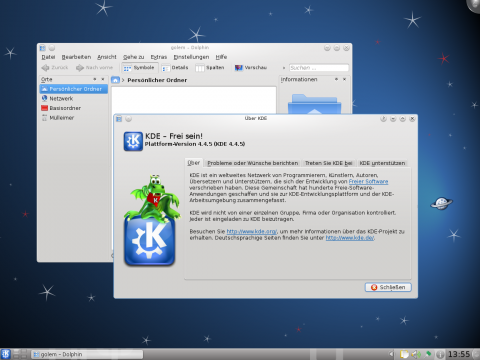Open the Hilfe menu in Dolphin
480x360 pixels.
pos(221,57)
